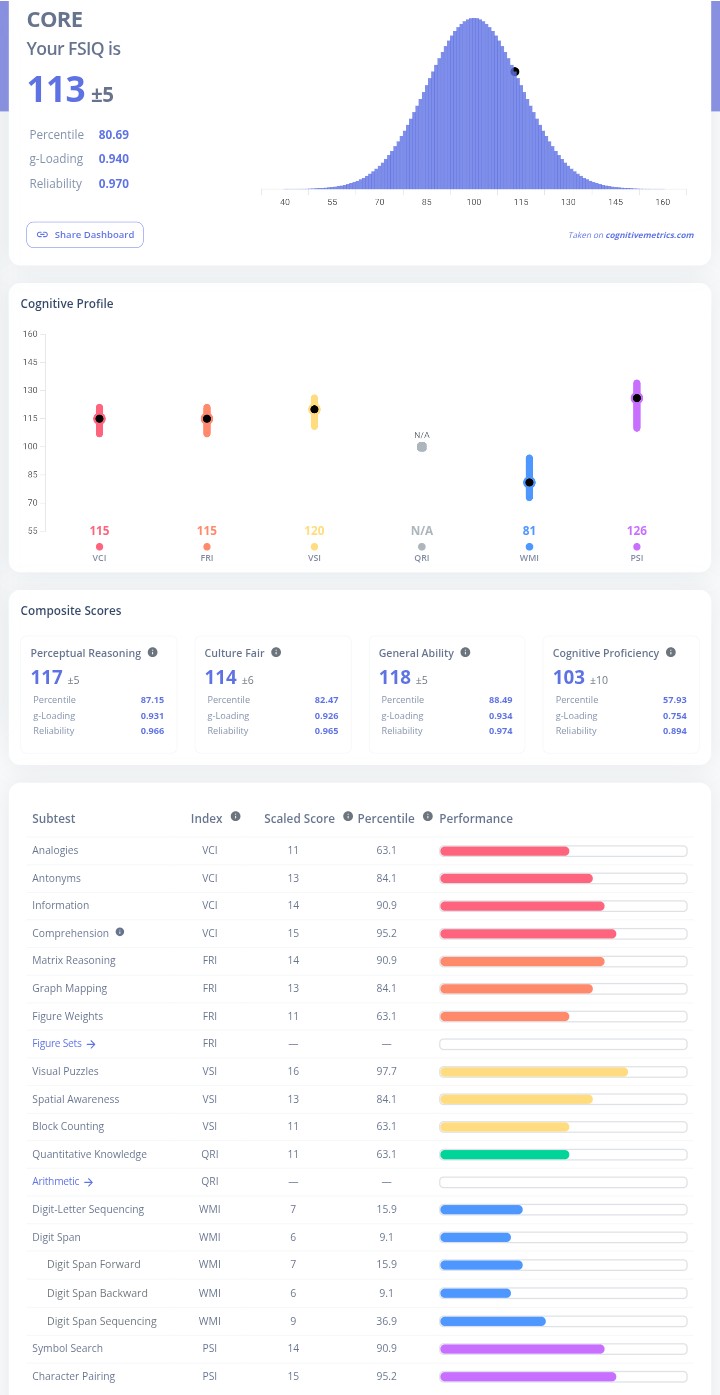Click the PSI 126 data point
This screenshot has width=720, height=1395.
click(636, 398)
